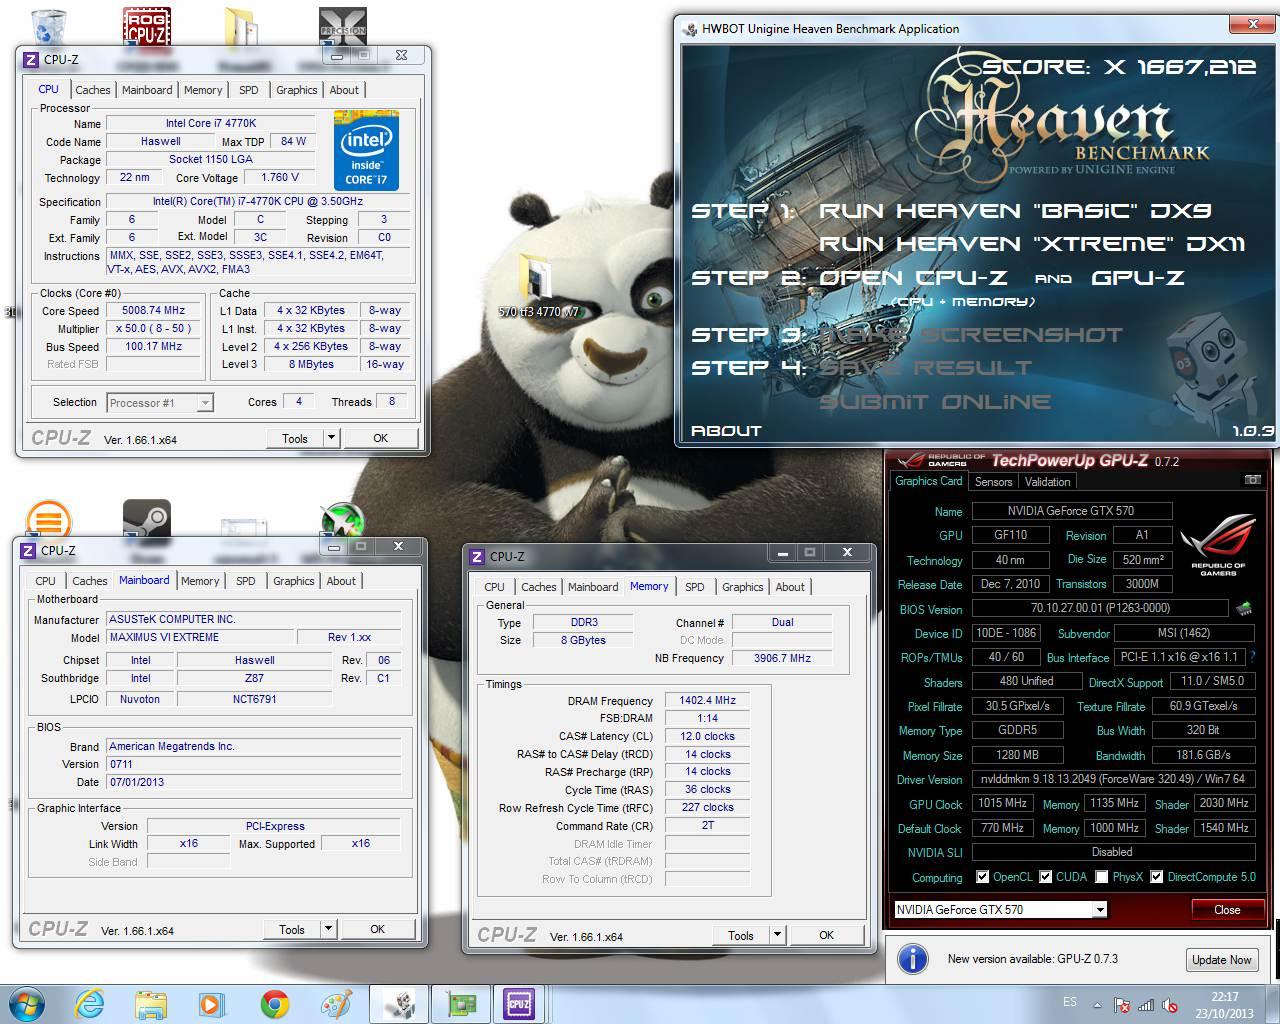
Task: Uncheck the CUDA checkbox in GPU-Z
Action: (1045, 877)
